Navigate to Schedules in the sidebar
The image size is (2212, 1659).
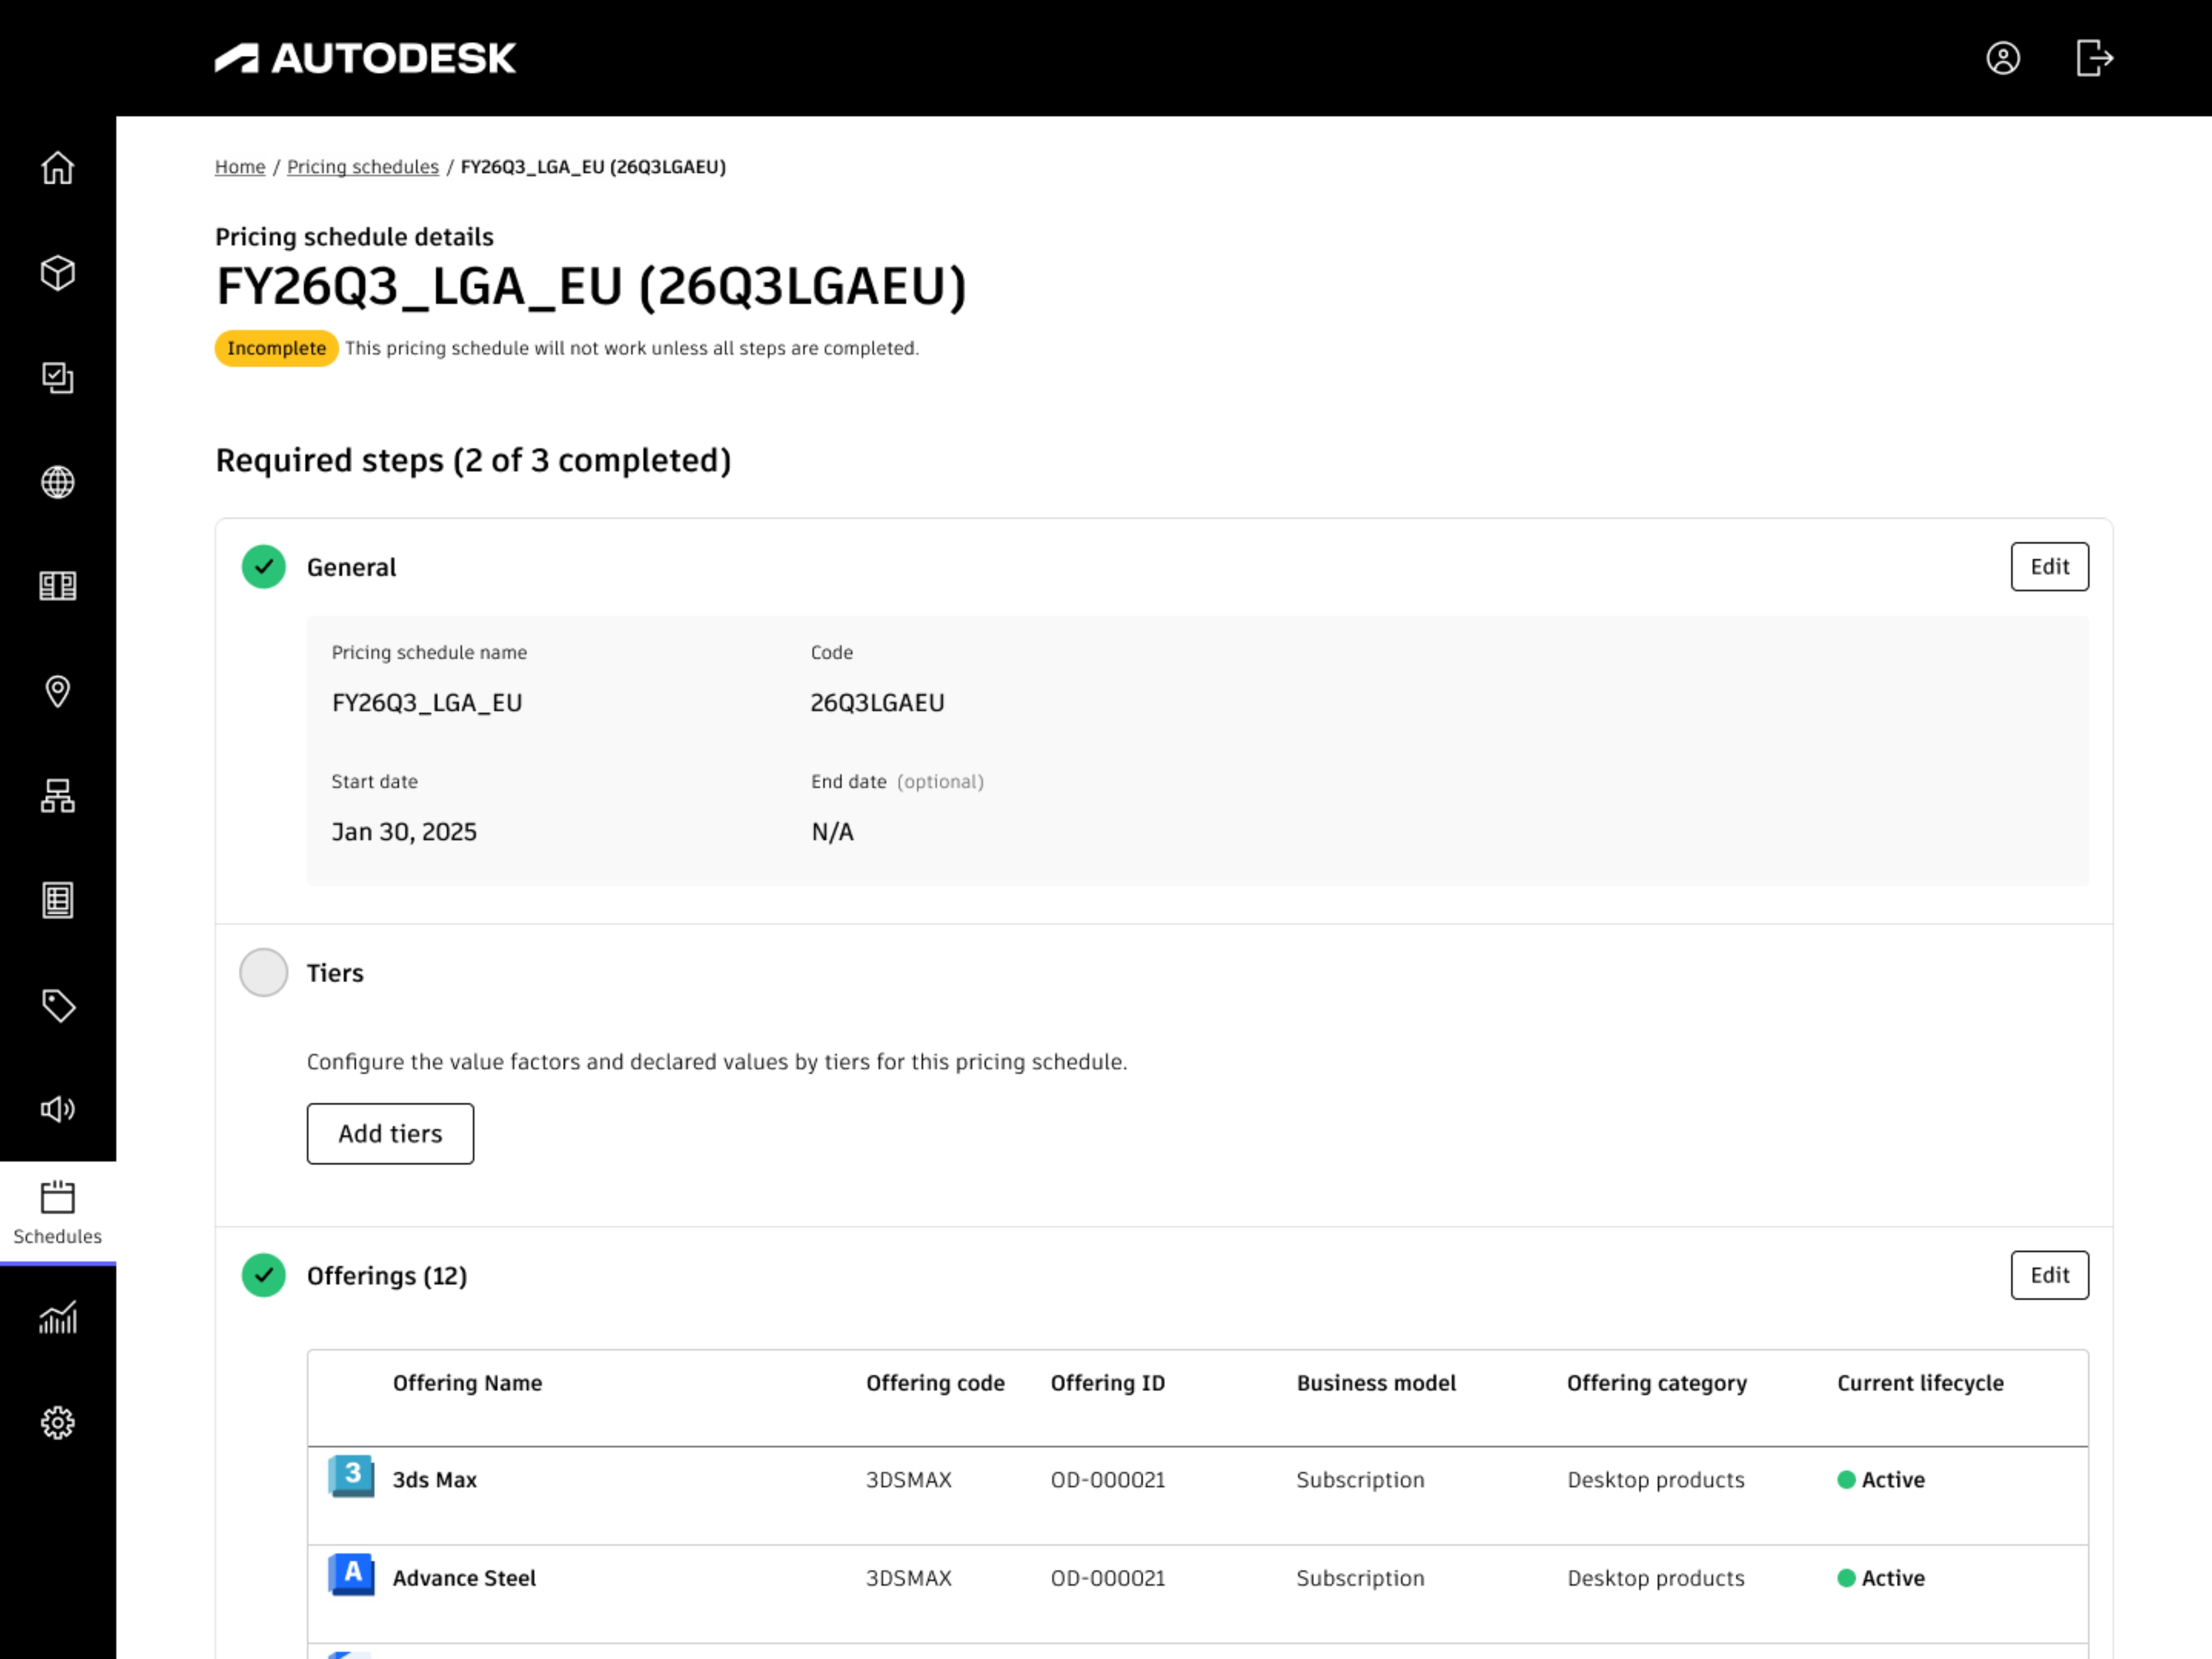58,1210
